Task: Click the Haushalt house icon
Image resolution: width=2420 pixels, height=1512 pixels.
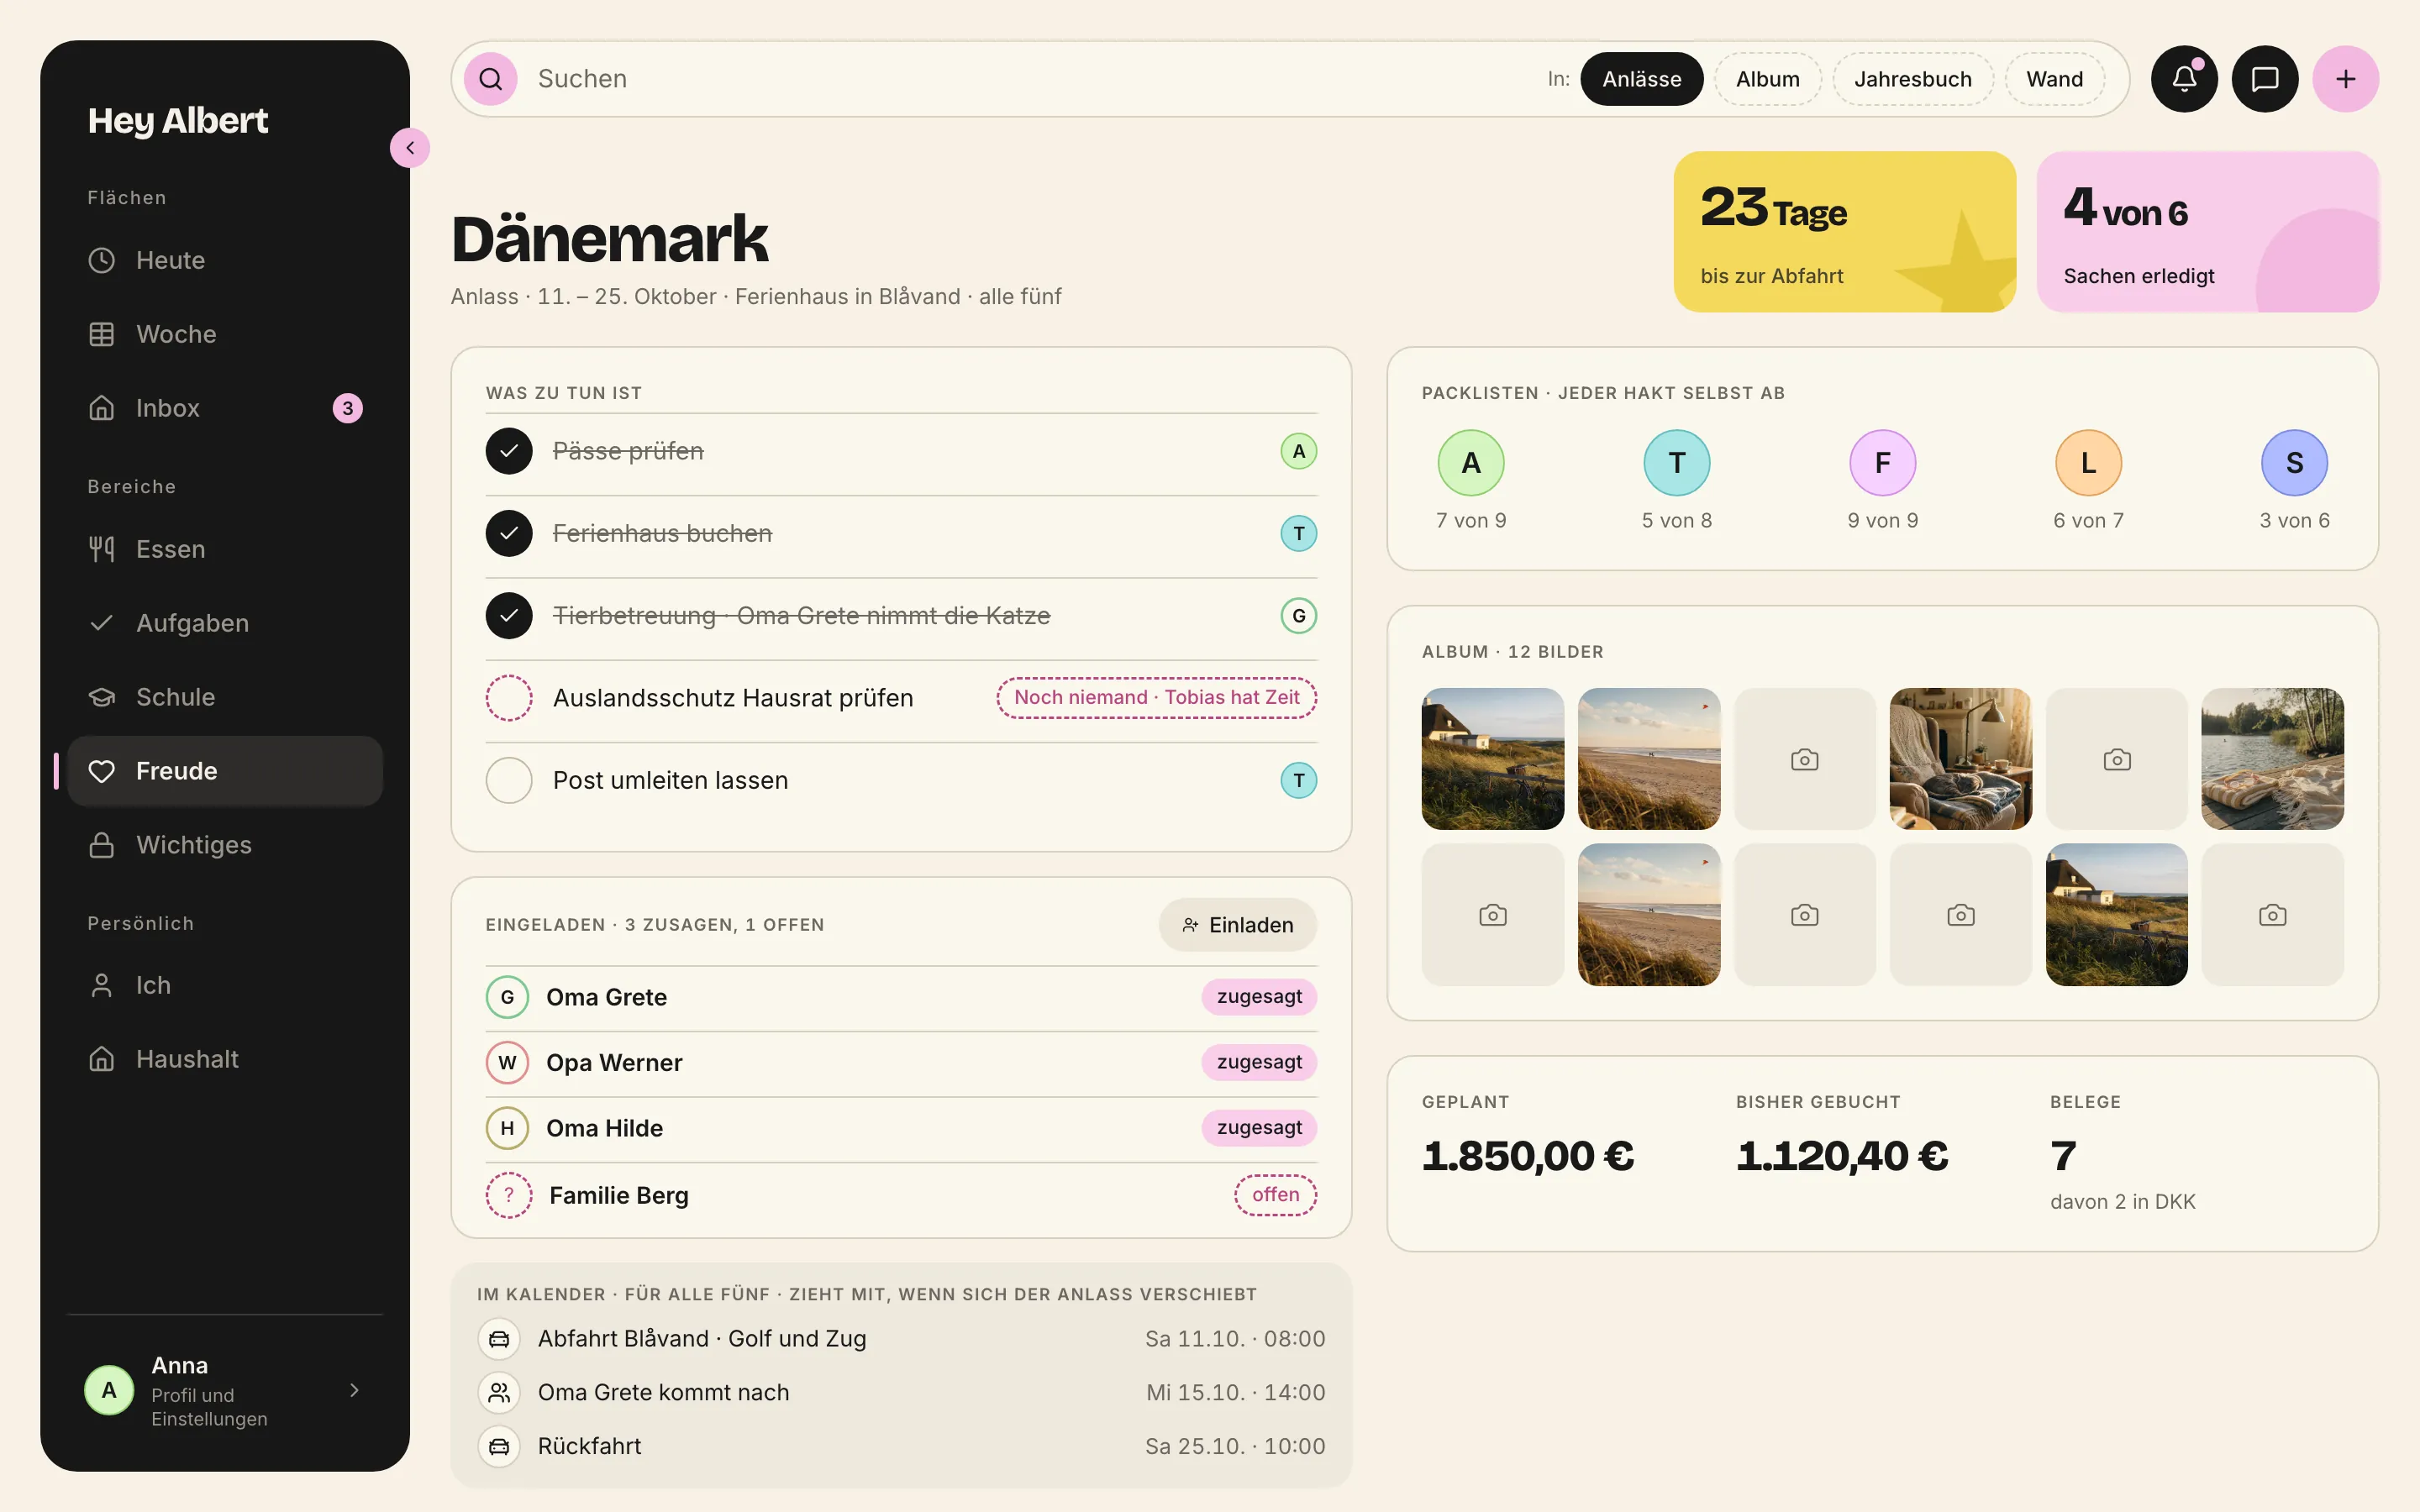Action: click(102, 1059)
